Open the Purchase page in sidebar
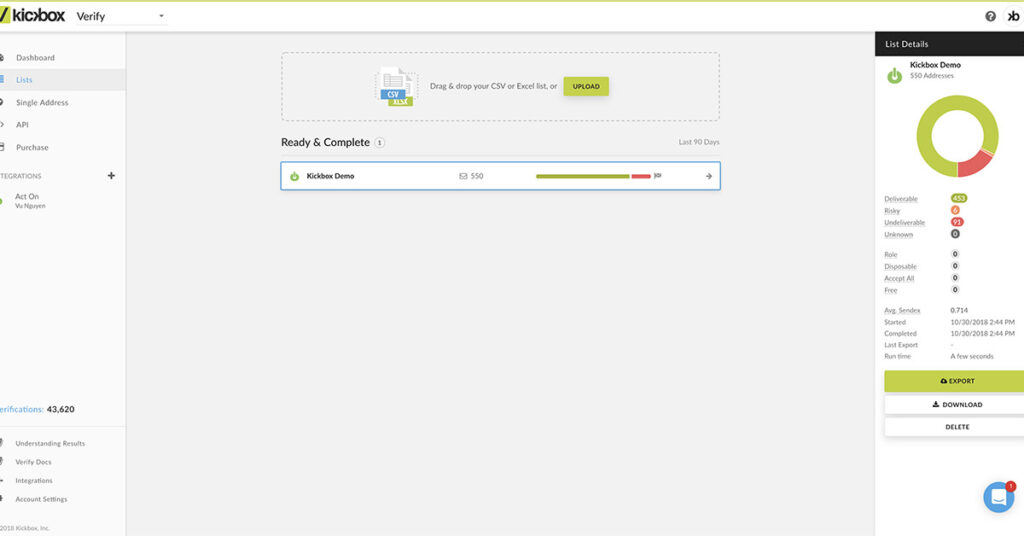 (x=32, y=148)
